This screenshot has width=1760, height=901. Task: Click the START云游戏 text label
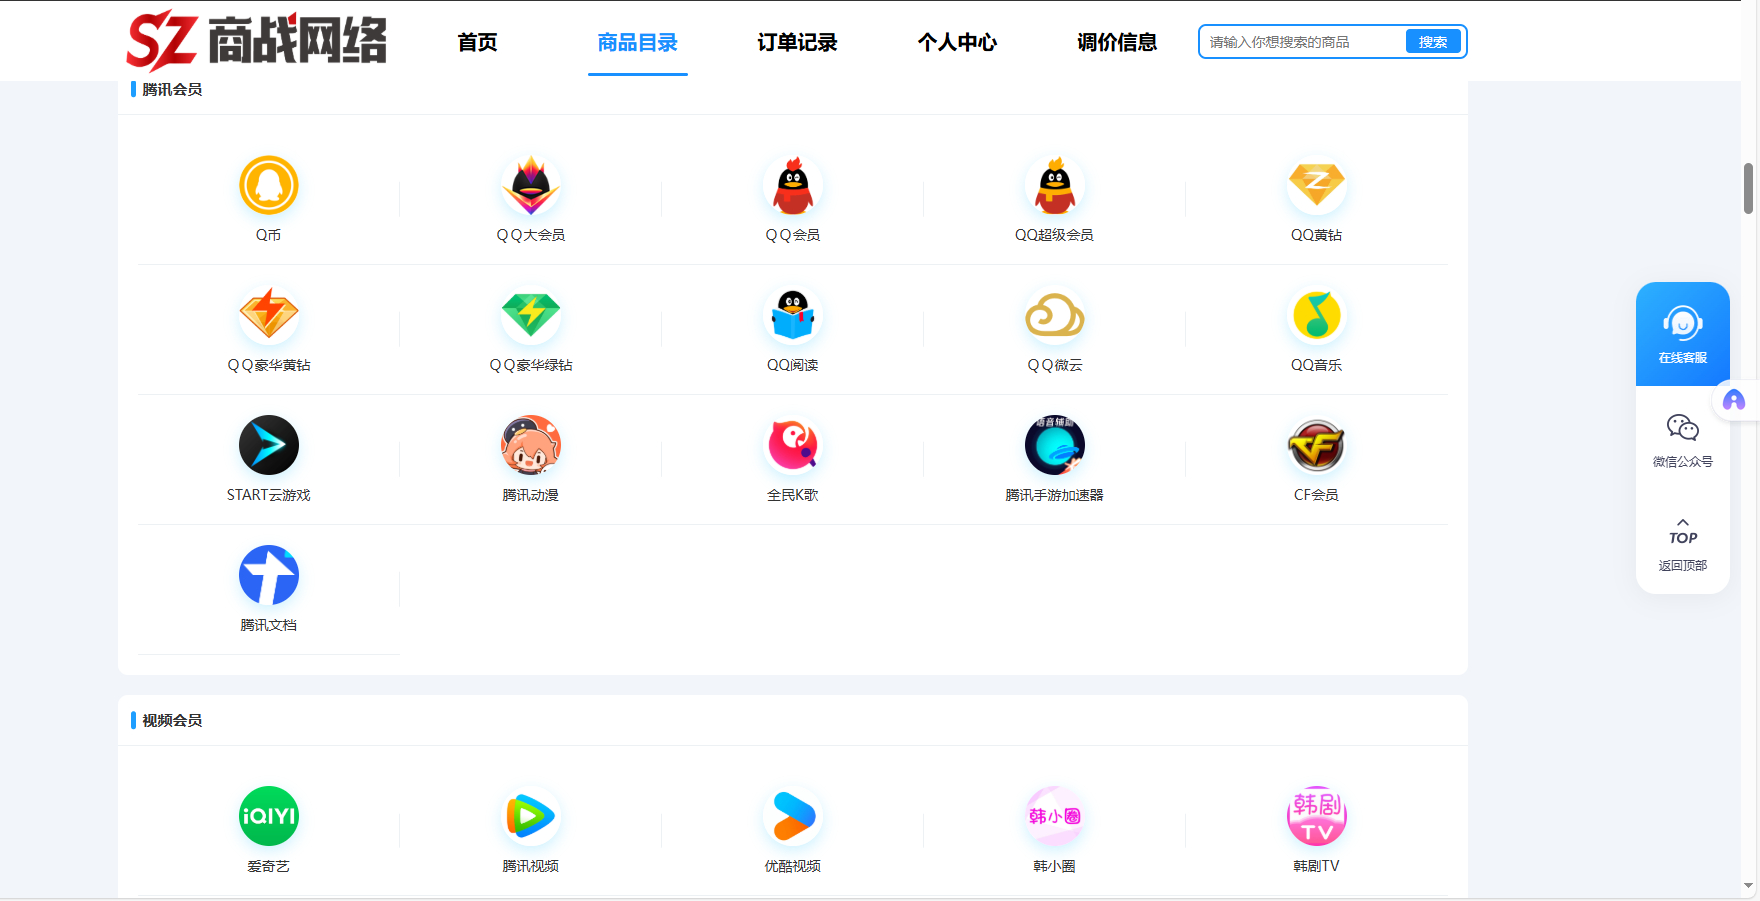[x=269, y=495]
